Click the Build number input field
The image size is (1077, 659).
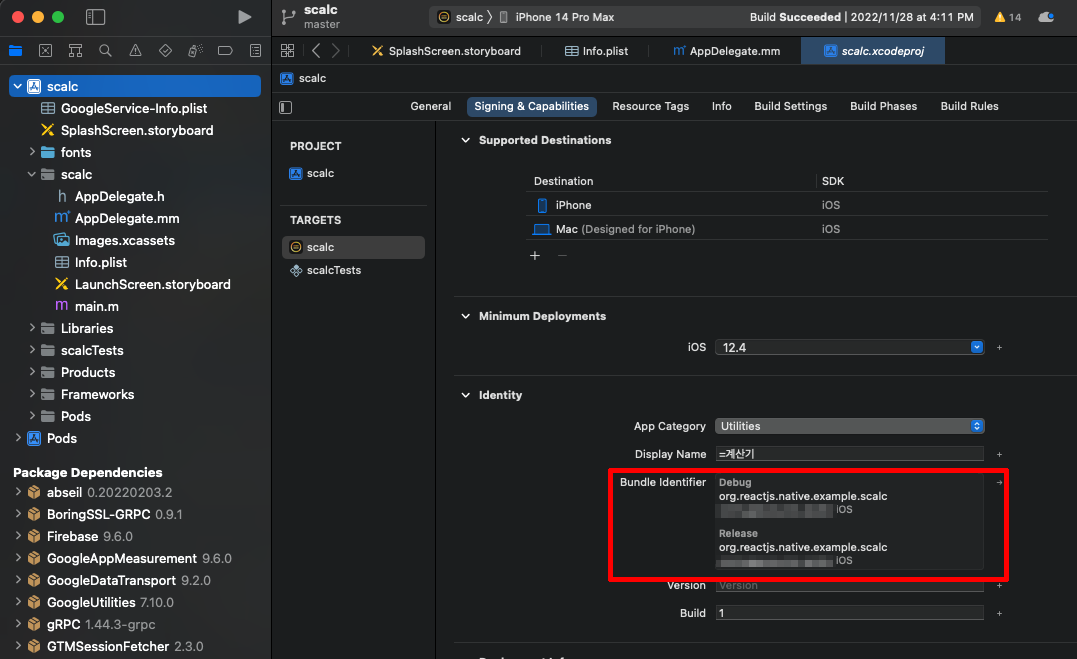pos(850,613)
